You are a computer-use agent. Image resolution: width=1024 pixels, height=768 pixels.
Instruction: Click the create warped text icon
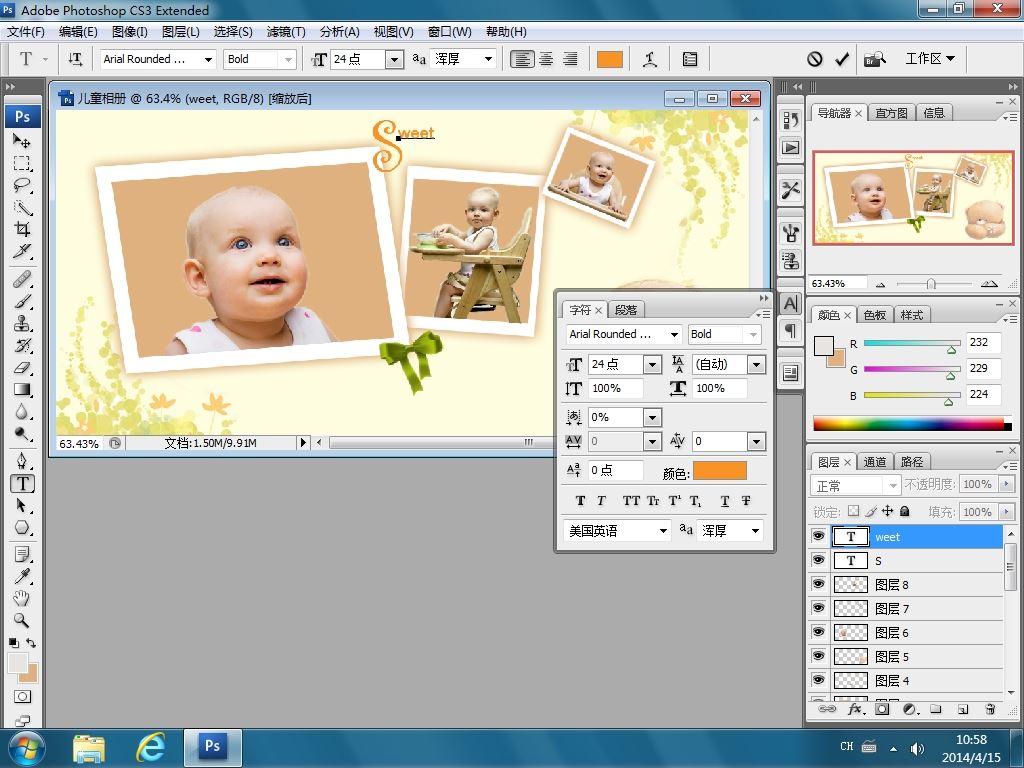pyautogui.click(x=650, y=59)
